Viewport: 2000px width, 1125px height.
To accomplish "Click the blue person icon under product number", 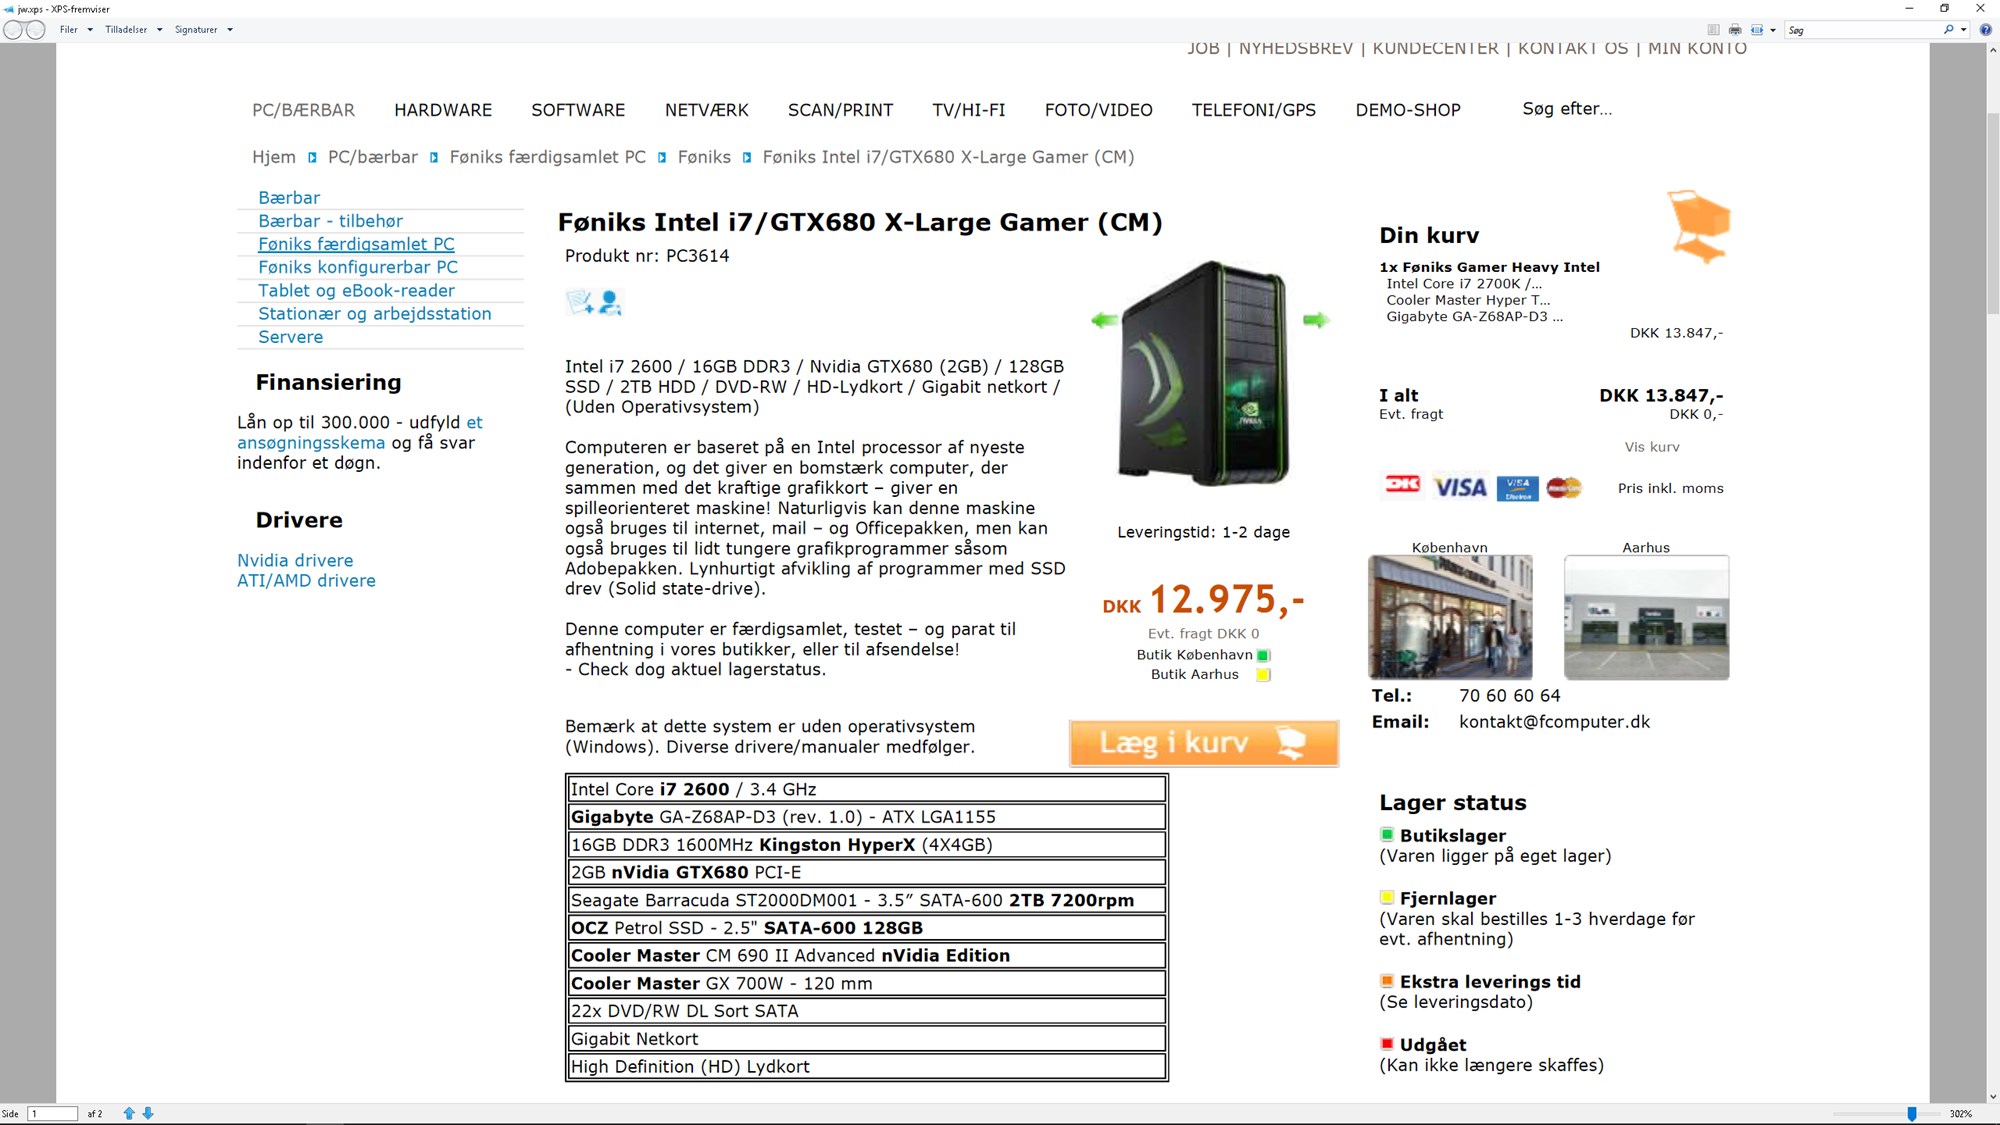I will pyautogui.click(x=610, y=302).
